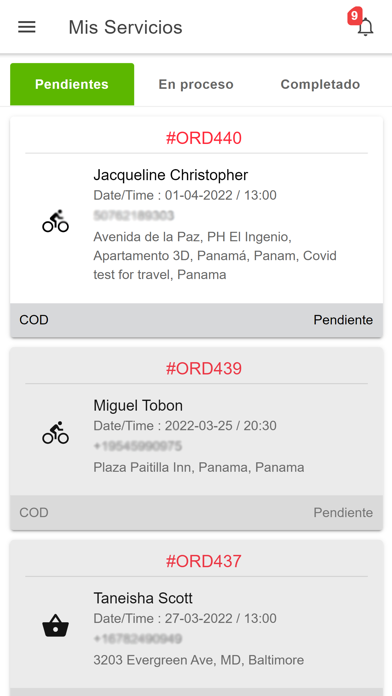
Task: Open the hamburger navigation menu
Action: (27, 28)
